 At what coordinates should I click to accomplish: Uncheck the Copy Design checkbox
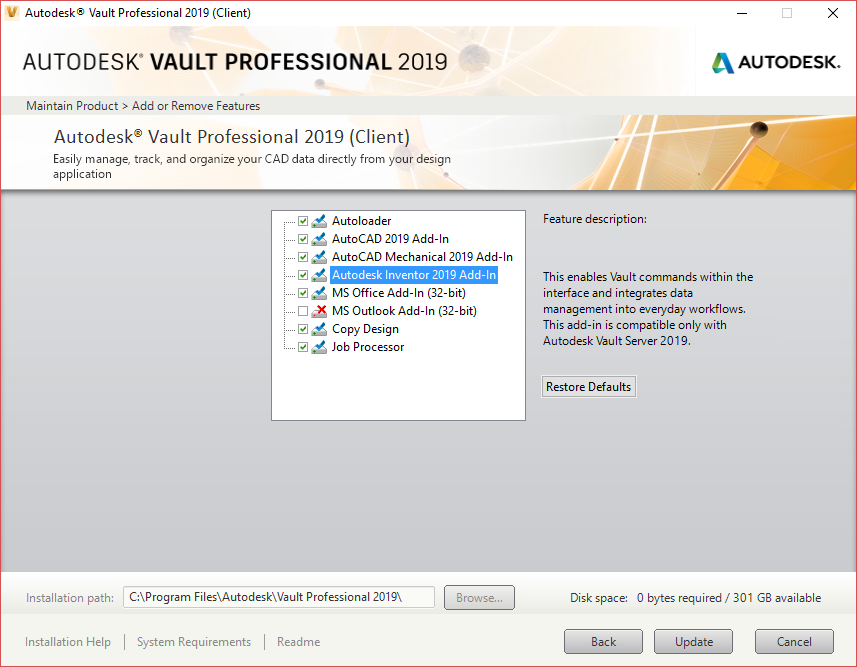(303, 329)
